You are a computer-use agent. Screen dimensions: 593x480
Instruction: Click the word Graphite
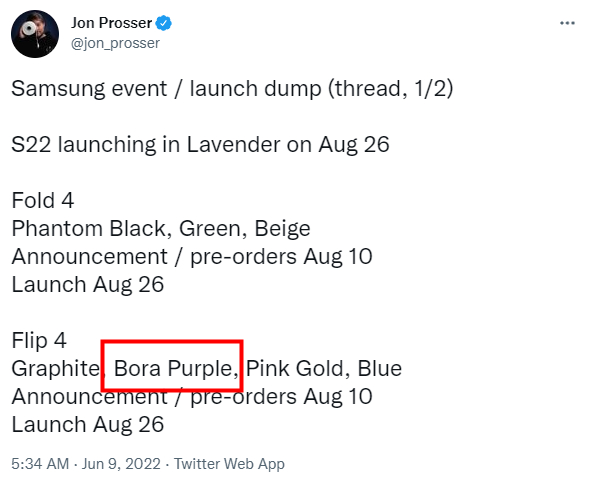click(56, 368)
